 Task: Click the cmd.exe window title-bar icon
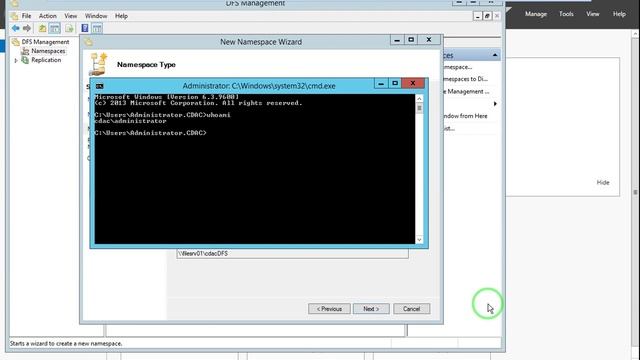coord(100,86)
